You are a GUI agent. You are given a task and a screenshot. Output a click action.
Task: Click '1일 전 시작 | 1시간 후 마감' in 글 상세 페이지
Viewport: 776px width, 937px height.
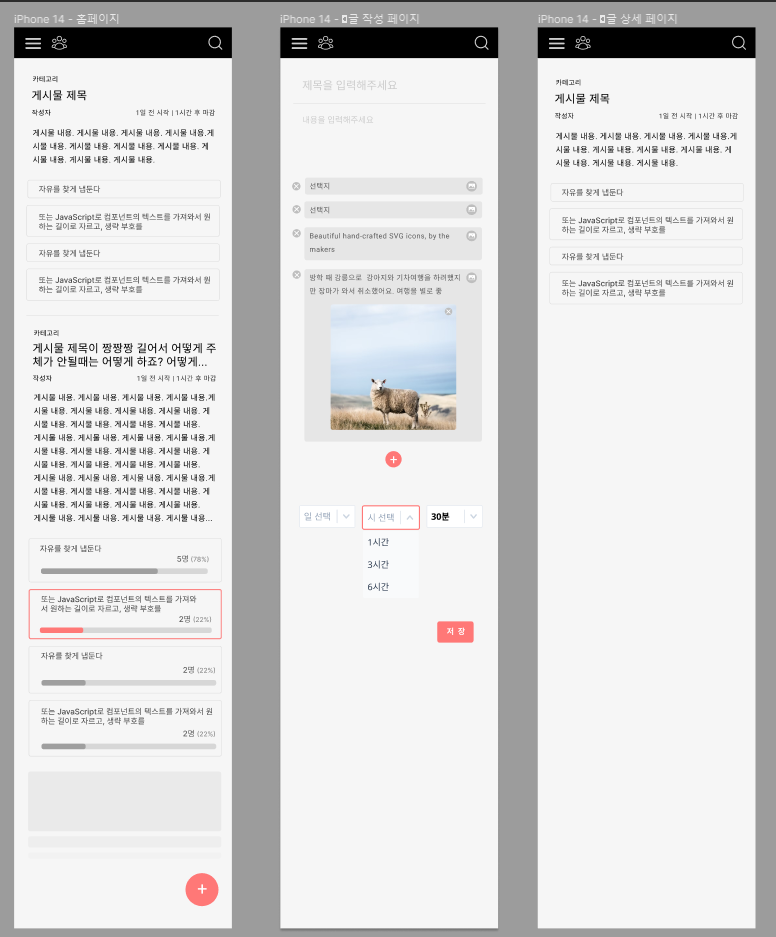coord(698,116)
